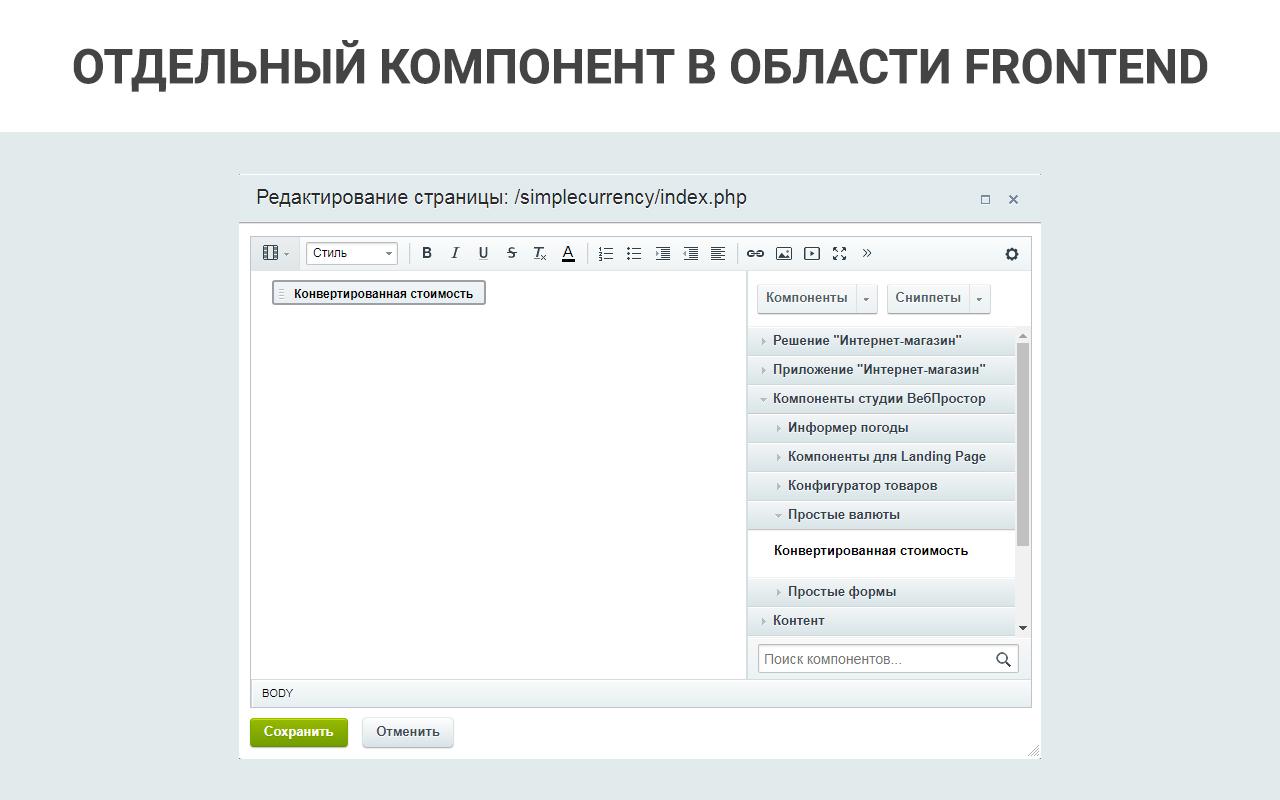Insert an image
This screenshot has height=800, width=1280.
[784, 253]
